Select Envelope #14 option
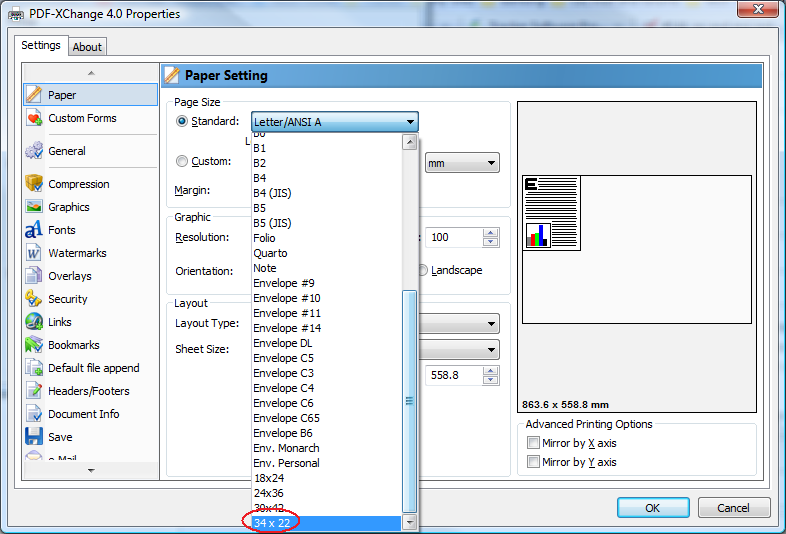 coord(326,328)
